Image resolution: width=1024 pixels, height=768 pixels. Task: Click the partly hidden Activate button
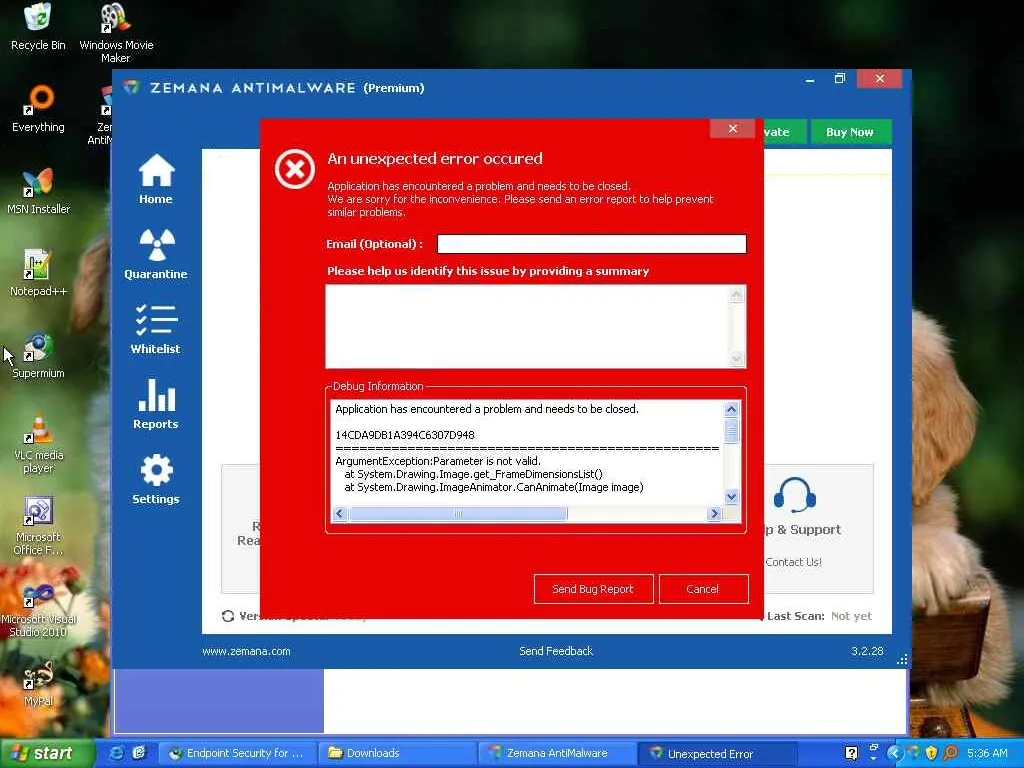click(784, 132)
